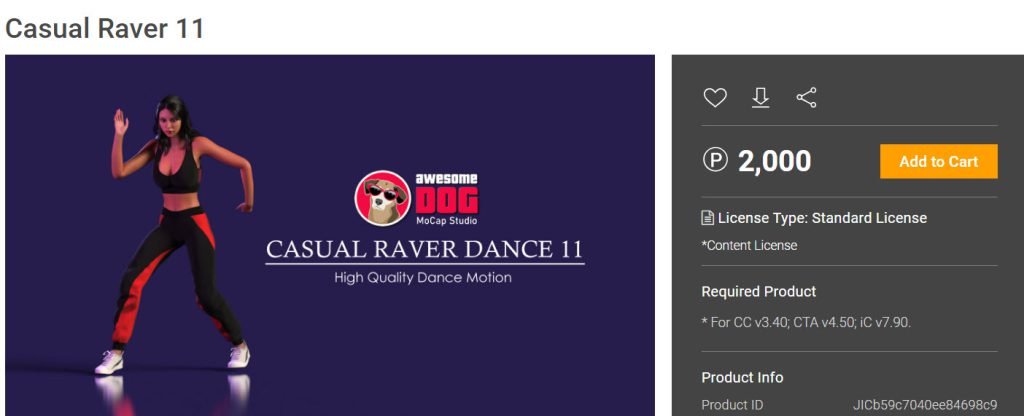Open the *Content License link
Screen dimensions: 1024x416
point(749,246)
